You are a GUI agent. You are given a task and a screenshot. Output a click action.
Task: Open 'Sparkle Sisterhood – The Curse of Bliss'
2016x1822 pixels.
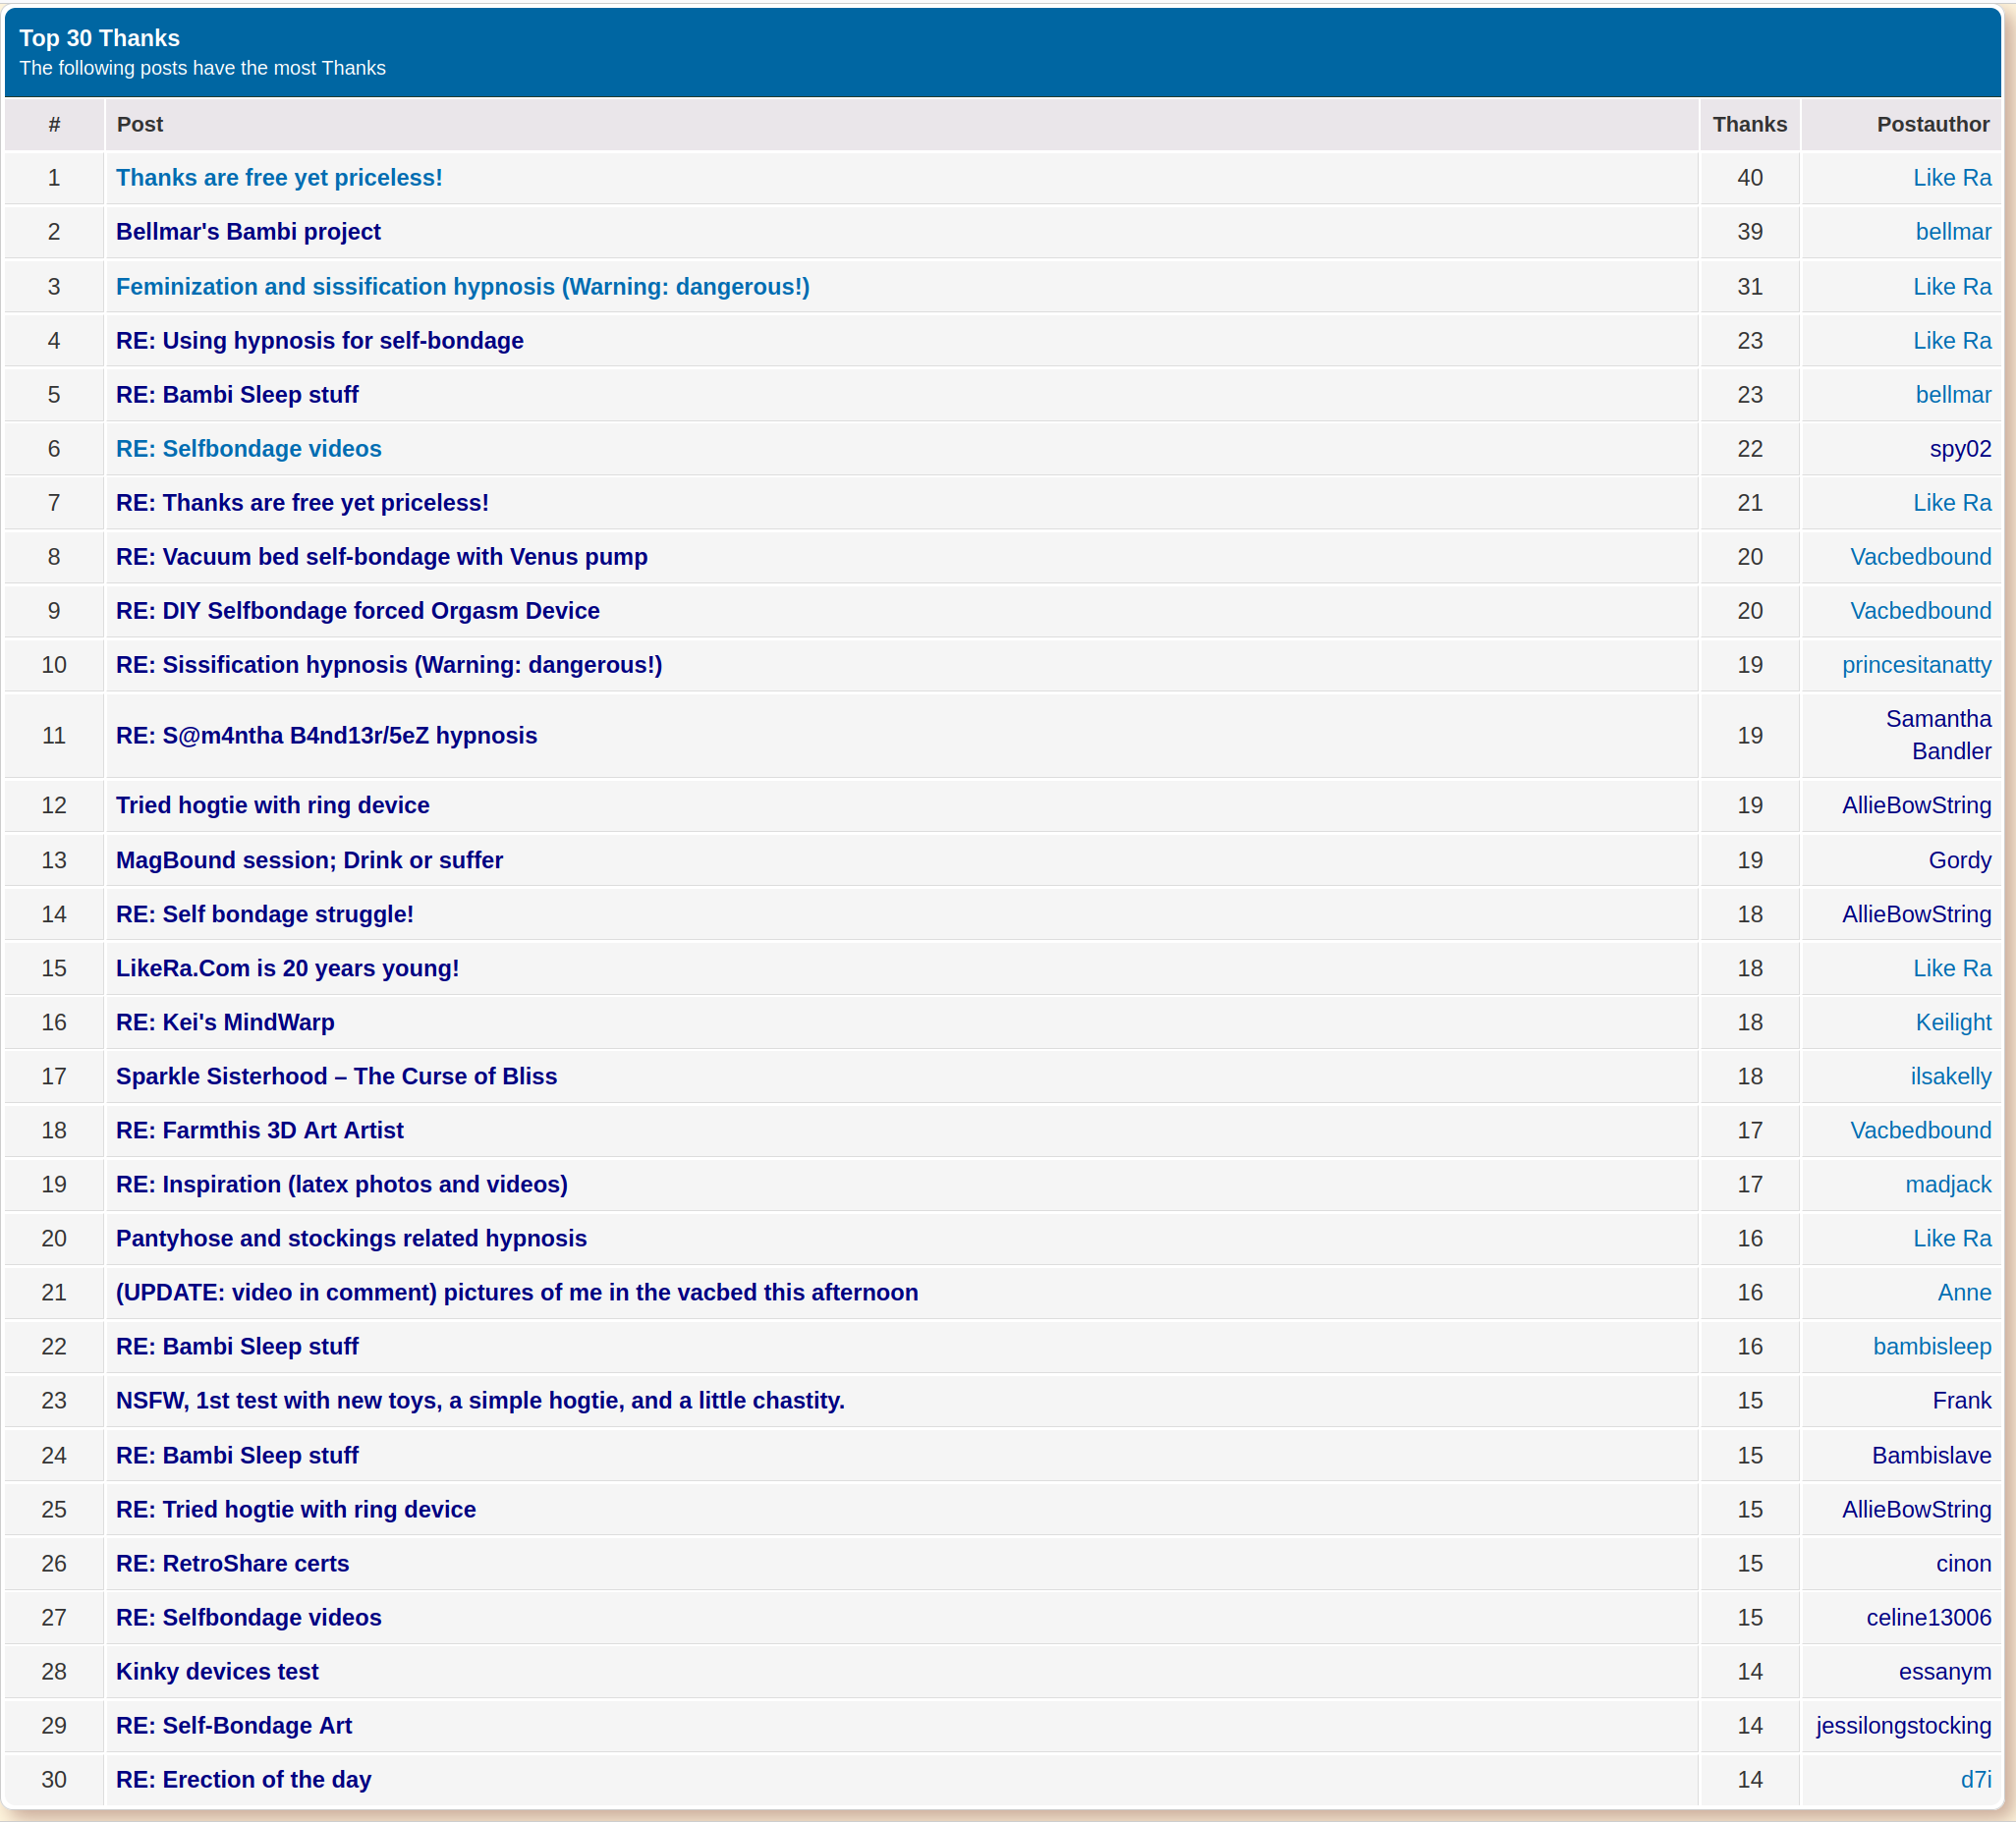tap(336, 1076)
